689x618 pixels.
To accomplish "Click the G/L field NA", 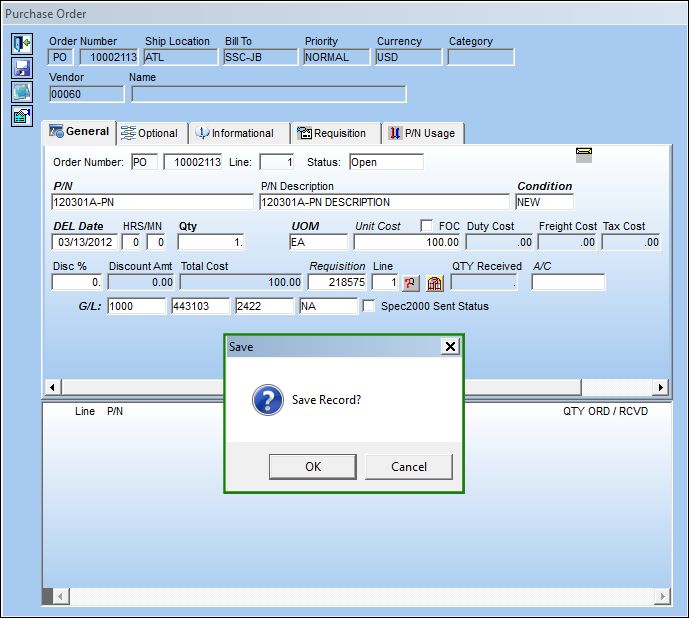I will pos(328,306).
